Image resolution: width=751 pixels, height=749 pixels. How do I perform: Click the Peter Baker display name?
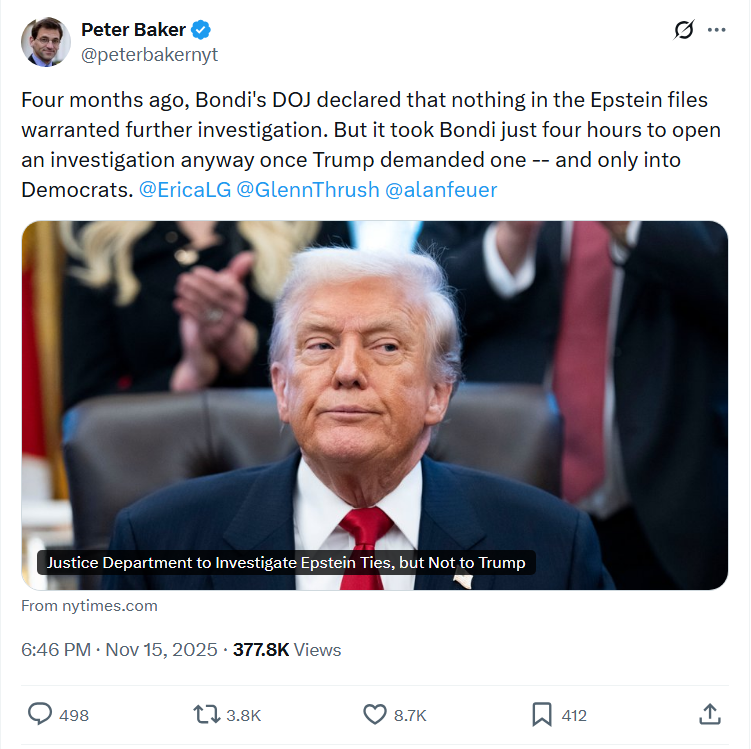(133, 30)
